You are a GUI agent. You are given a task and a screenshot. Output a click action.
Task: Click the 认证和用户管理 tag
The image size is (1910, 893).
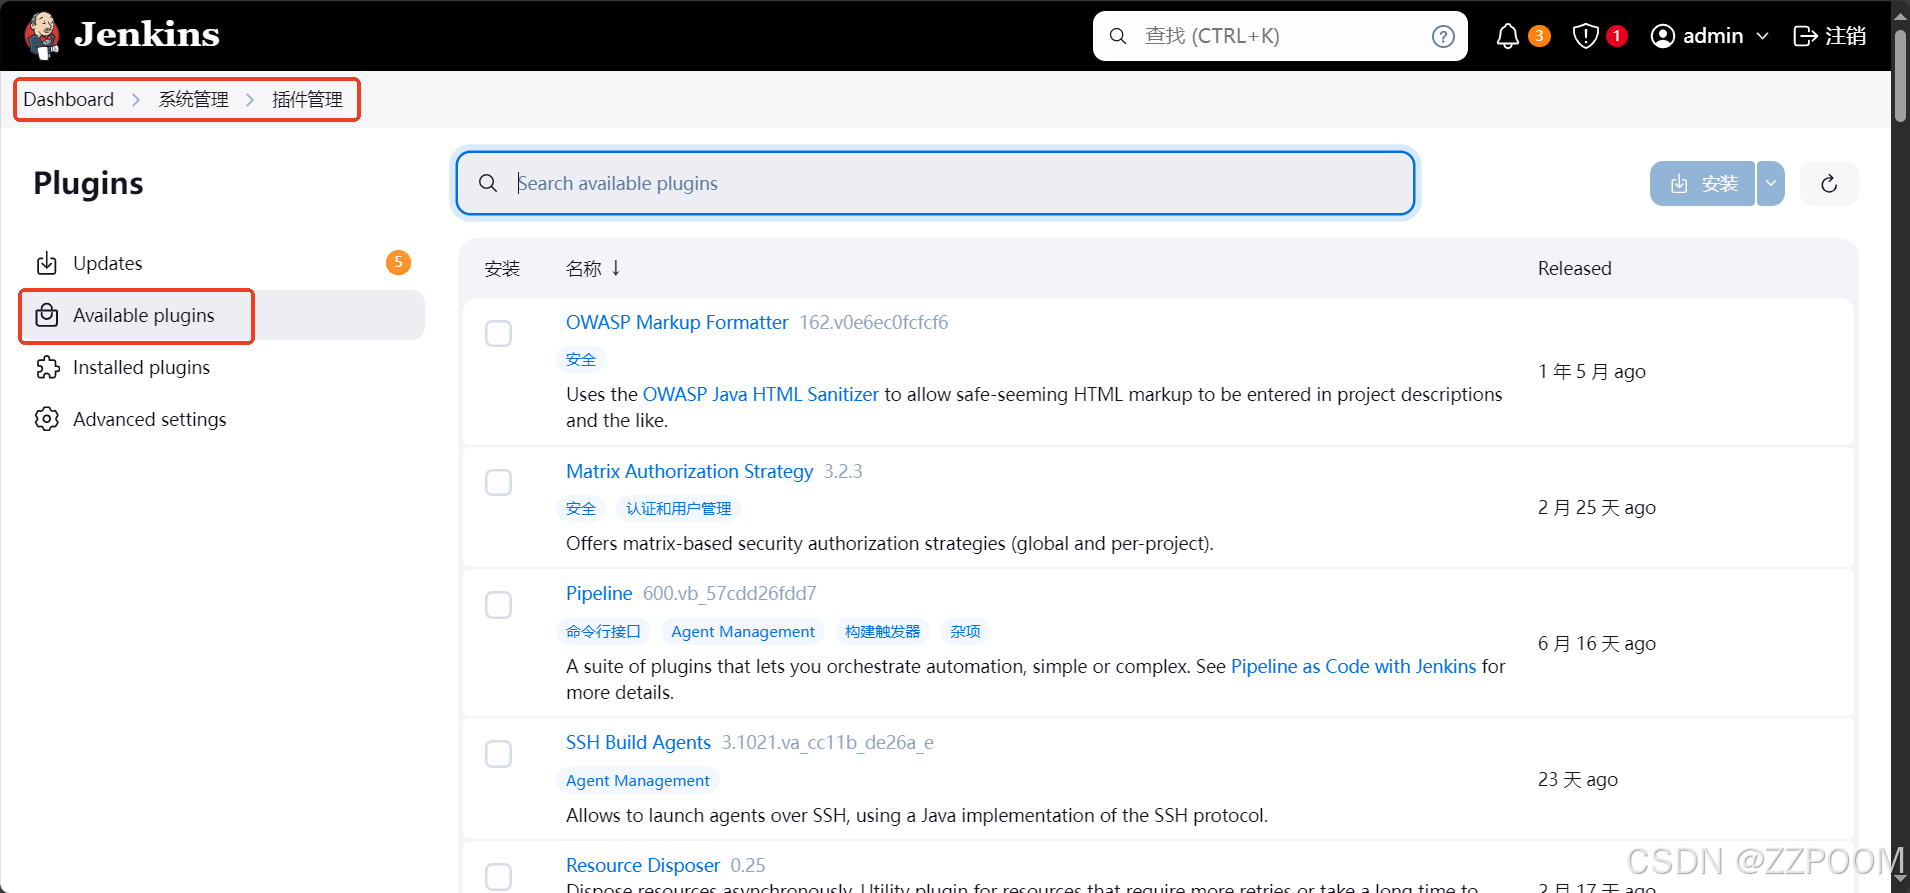click(x=679, y=508)
